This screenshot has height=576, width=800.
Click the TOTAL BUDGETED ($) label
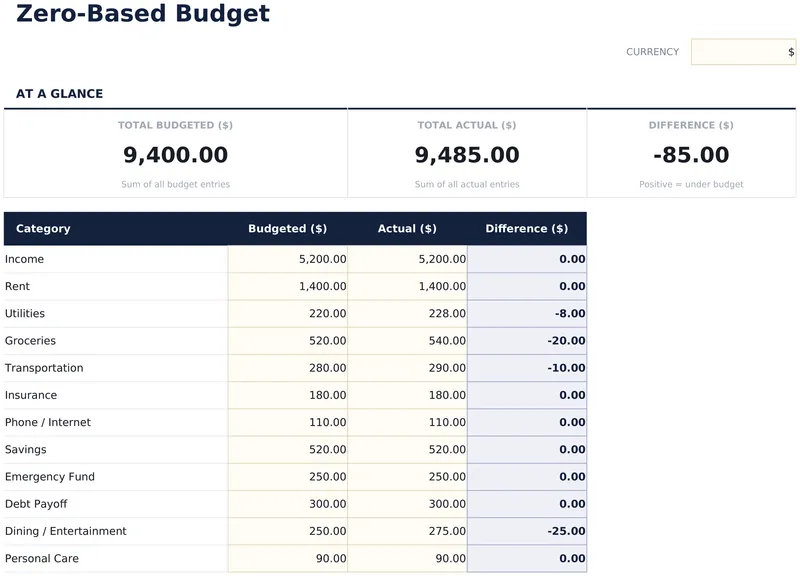pyautogui.click(x=176, y=126)
